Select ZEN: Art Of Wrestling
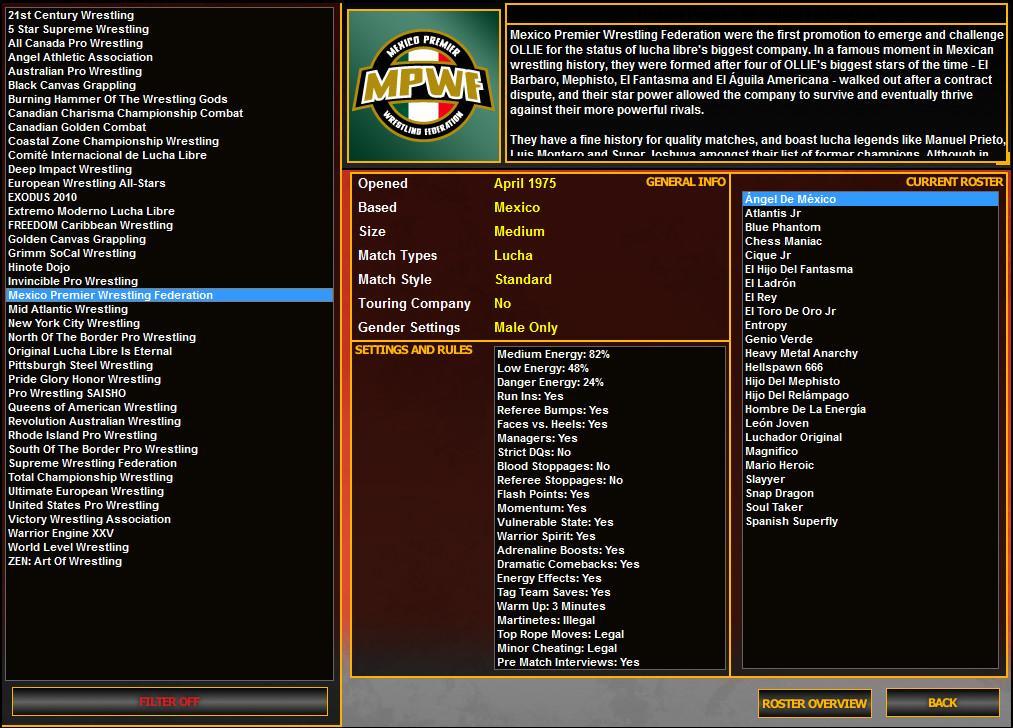This screenshot has width=1013, height=728. click(71, 561)
